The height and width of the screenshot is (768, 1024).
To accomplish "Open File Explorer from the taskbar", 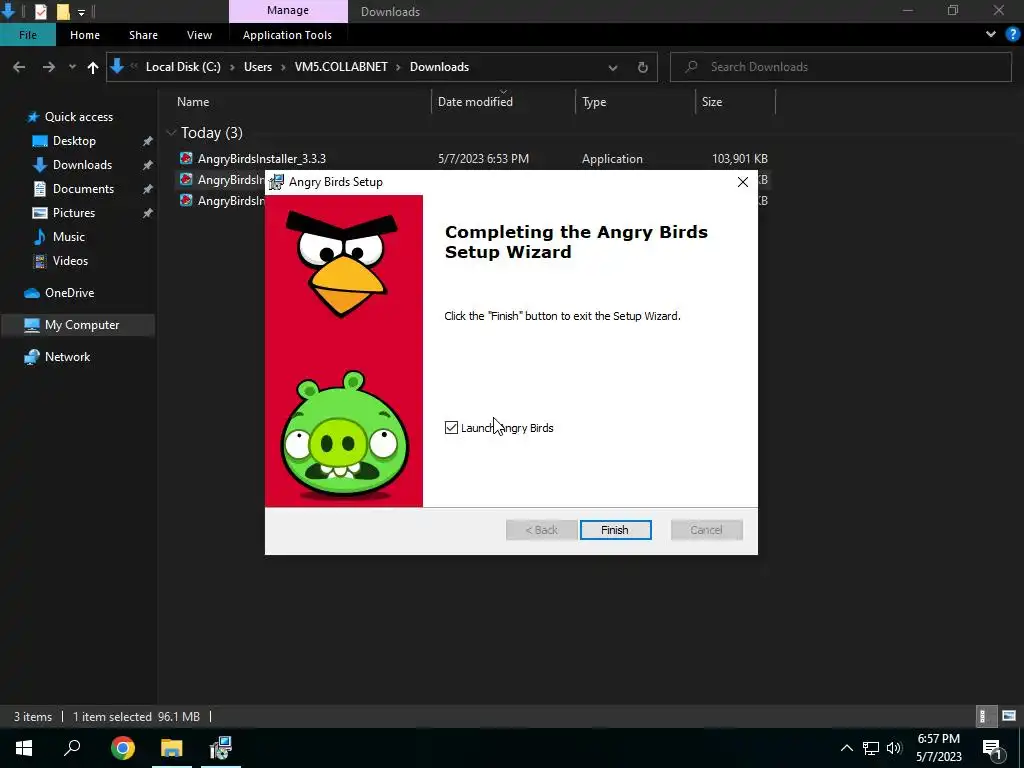I will point(172,748).
